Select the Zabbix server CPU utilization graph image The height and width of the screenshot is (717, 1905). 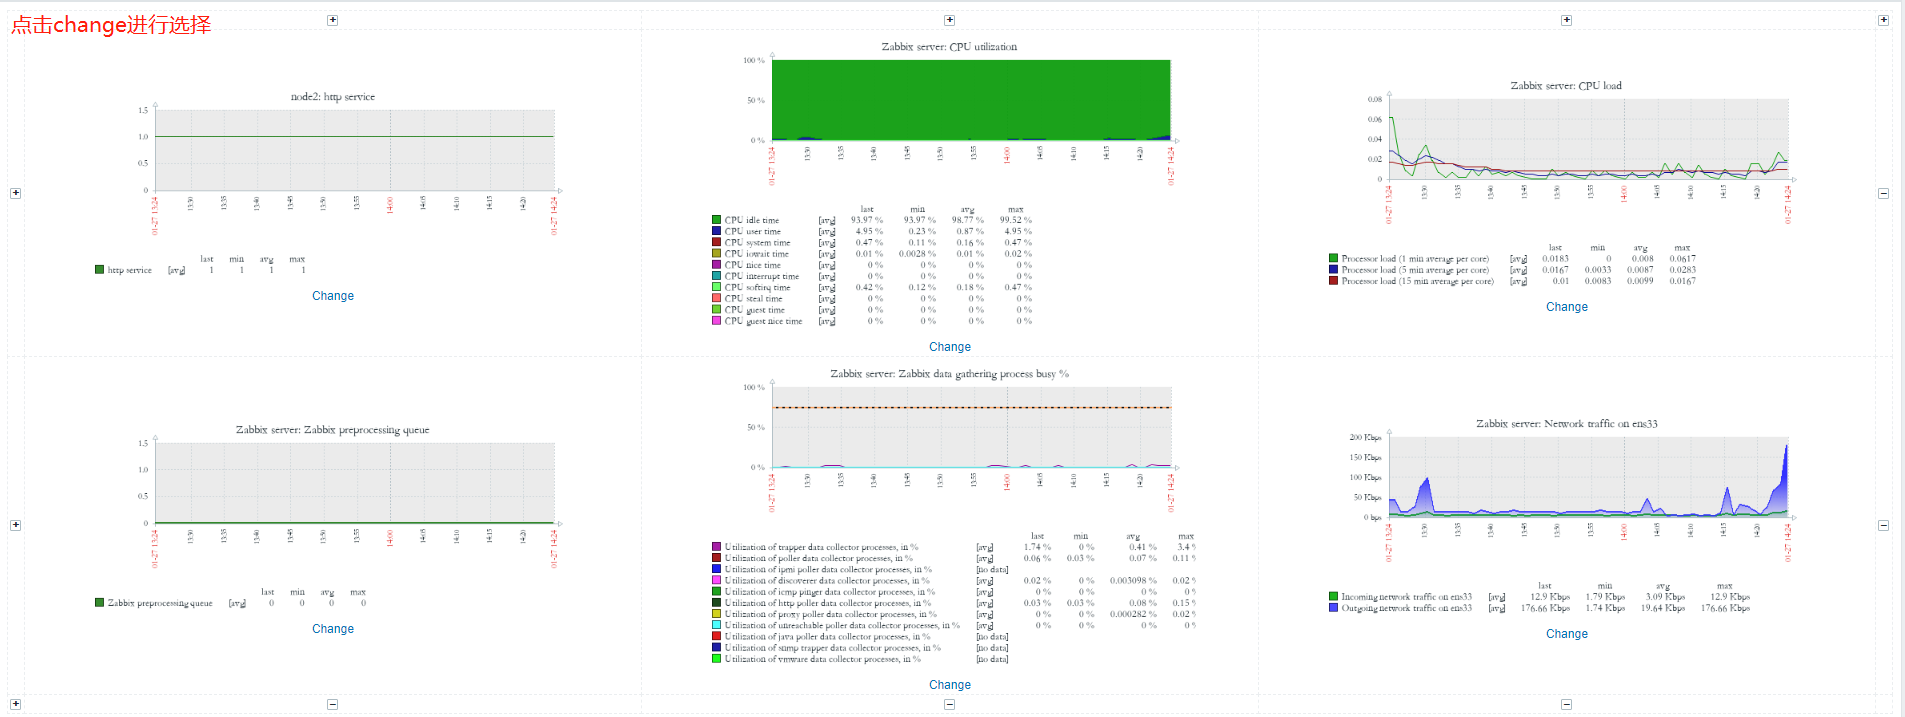click(x=950, y=185)
